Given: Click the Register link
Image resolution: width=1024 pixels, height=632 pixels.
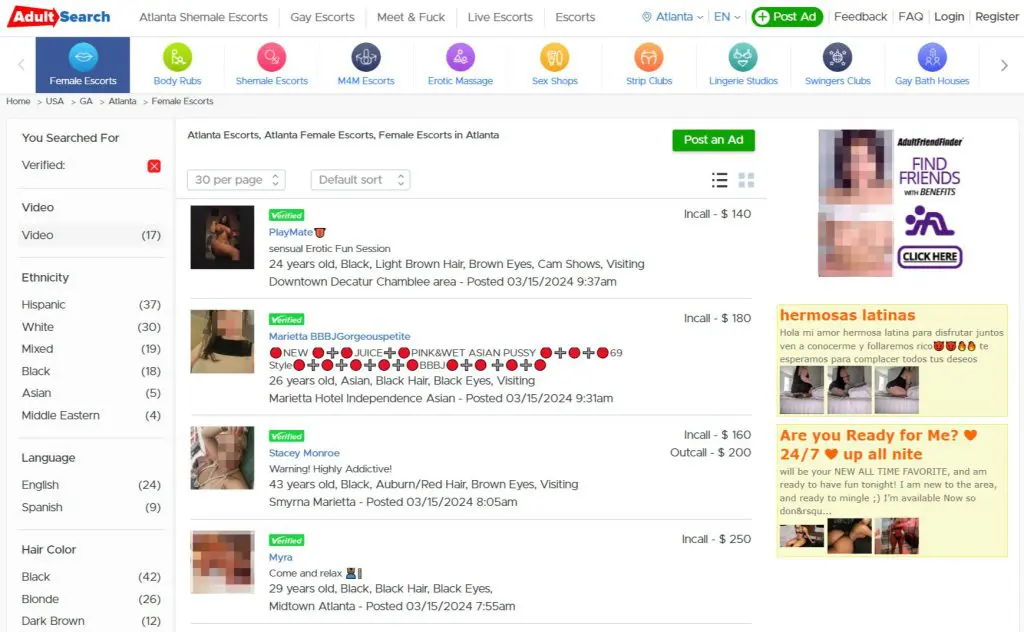Looking at the screenshot, I should tap(997, 17).
